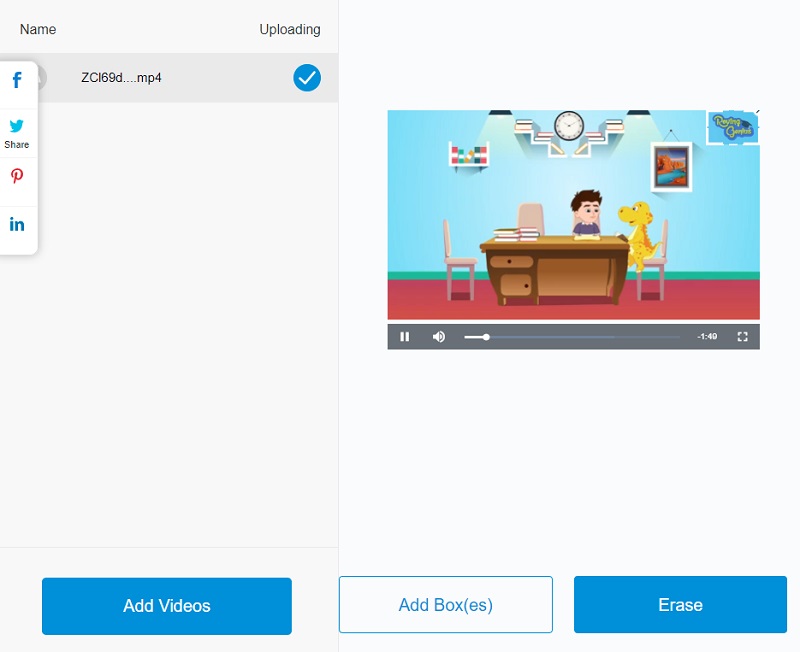Share the video on Twitter
The width and height of the screenshot is (800, 652).
pyautogui.click(x=17, y=127)
